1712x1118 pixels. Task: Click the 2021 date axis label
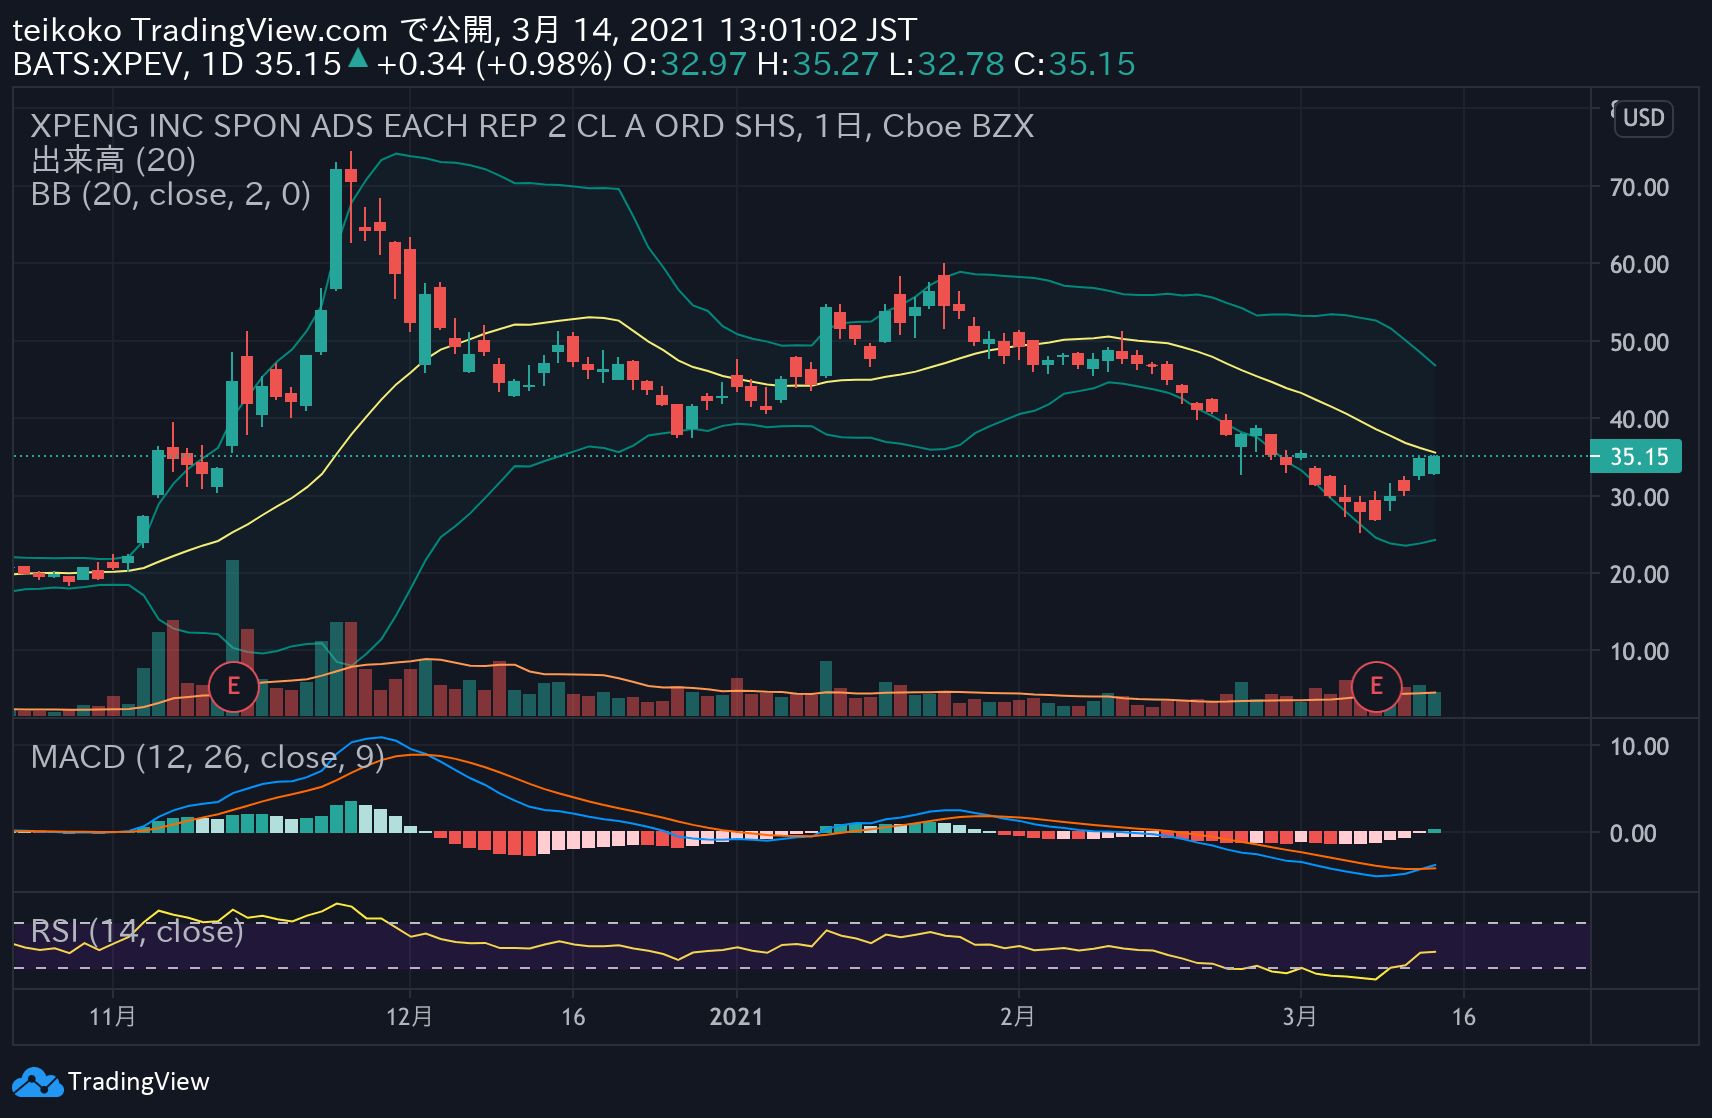736,1017
